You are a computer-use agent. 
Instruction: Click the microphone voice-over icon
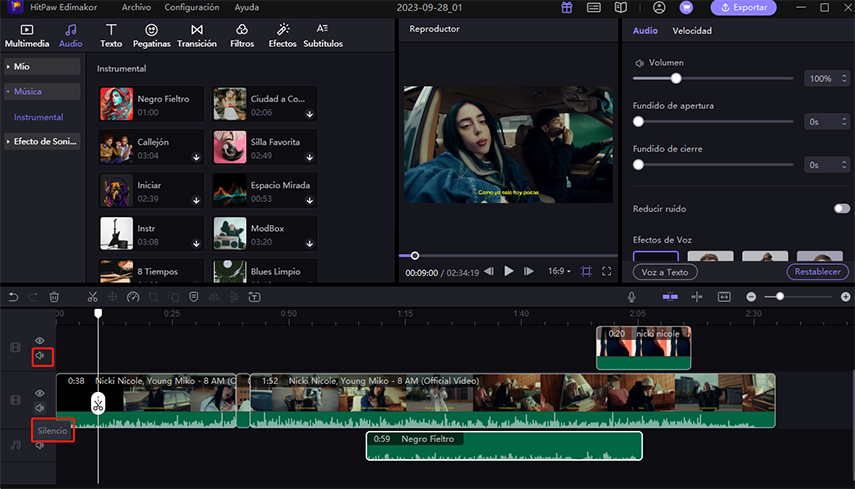(631, 297)
